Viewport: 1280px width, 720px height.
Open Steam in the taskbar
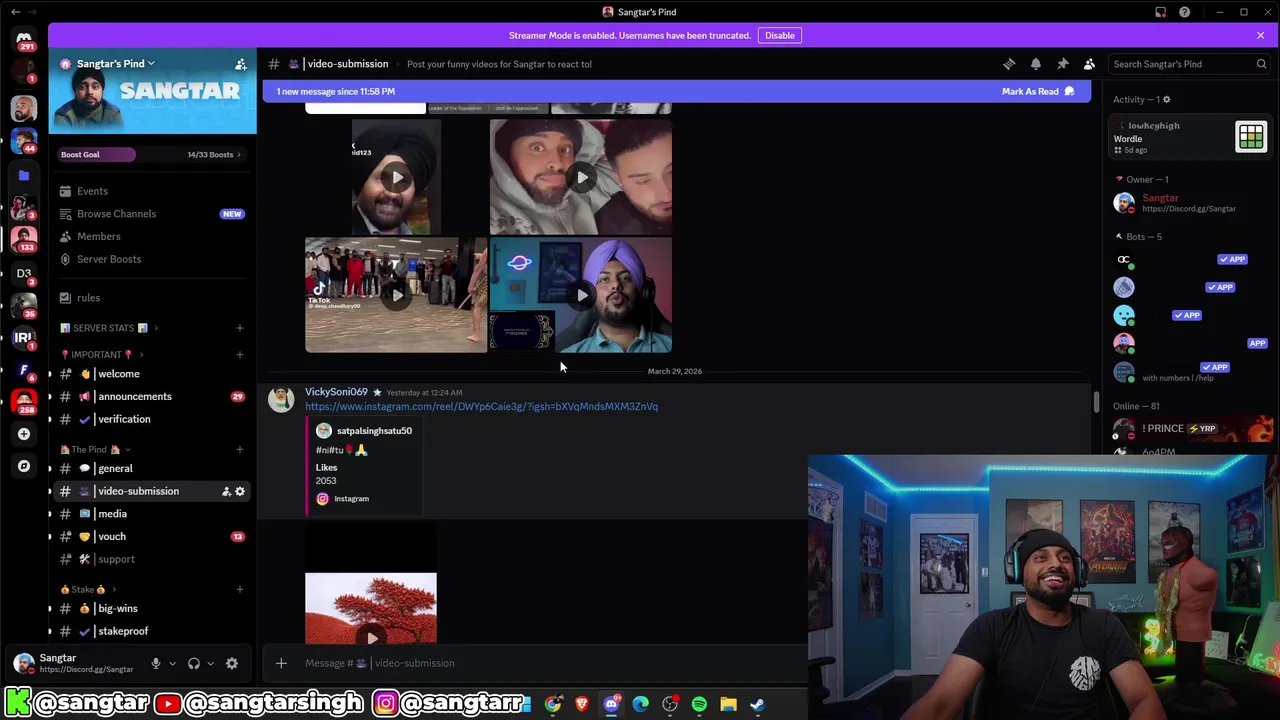(757, 705)
